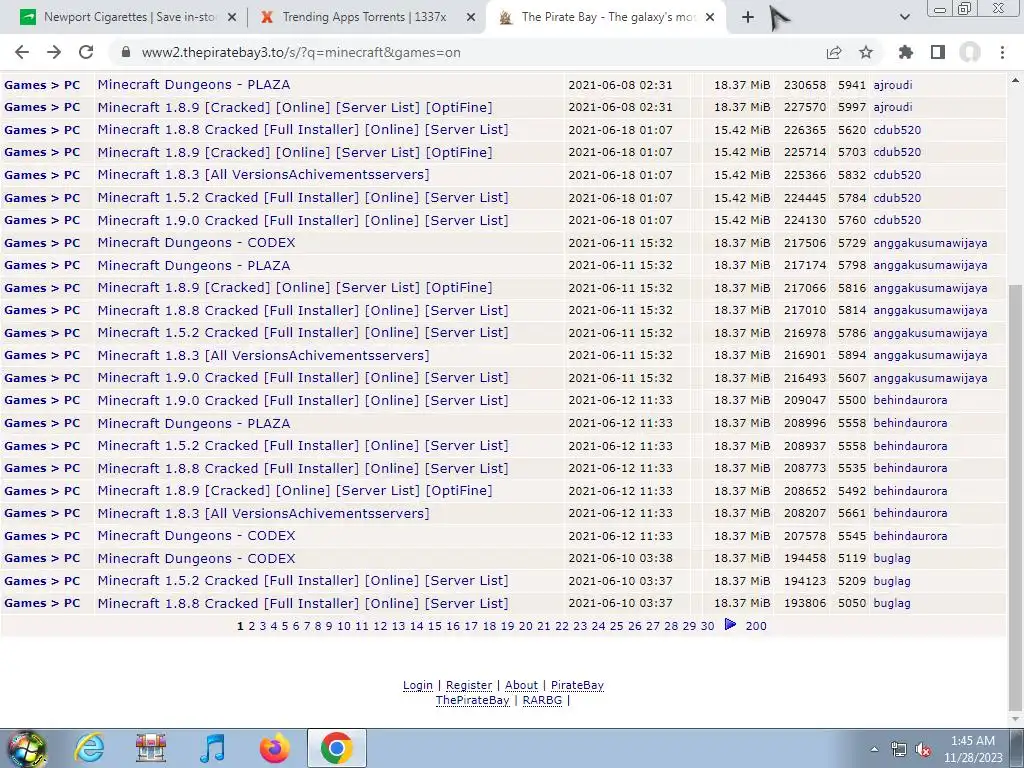
Task: Open ThePirateBay footer link
Action: 472,700
